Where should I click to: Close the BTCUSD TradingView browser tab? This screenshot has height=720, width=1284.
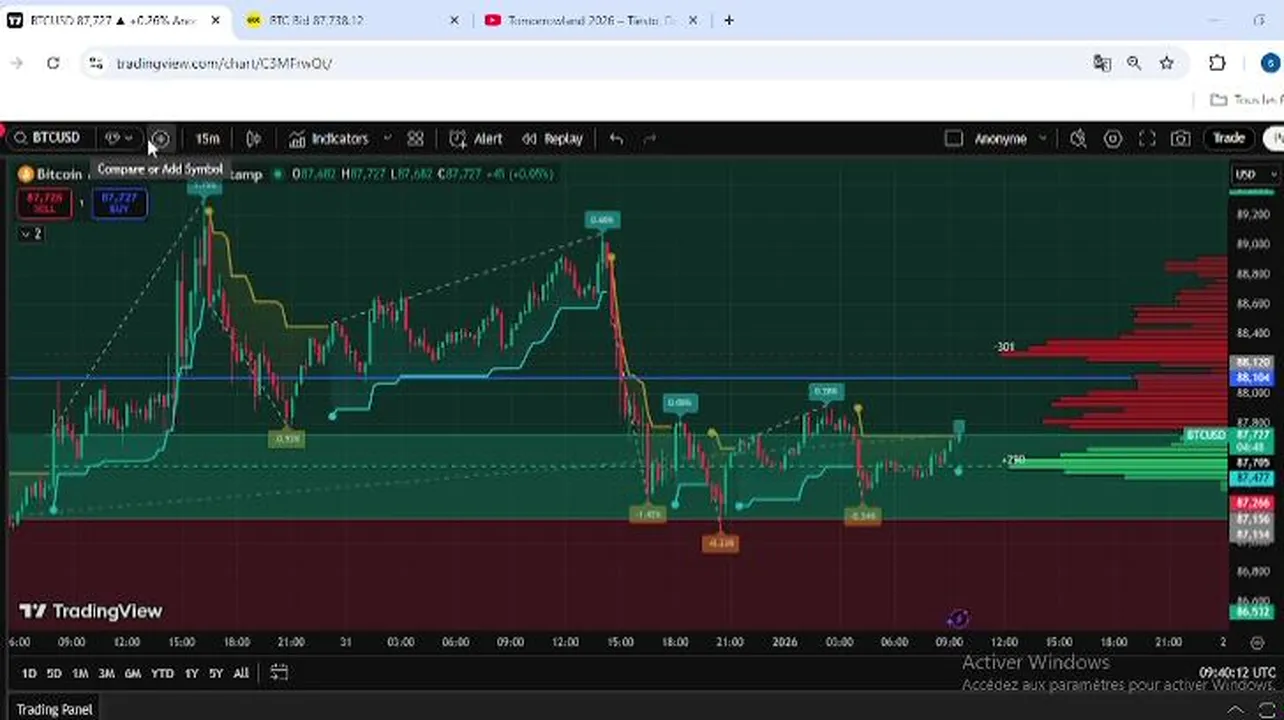click(x=215, y=20)
